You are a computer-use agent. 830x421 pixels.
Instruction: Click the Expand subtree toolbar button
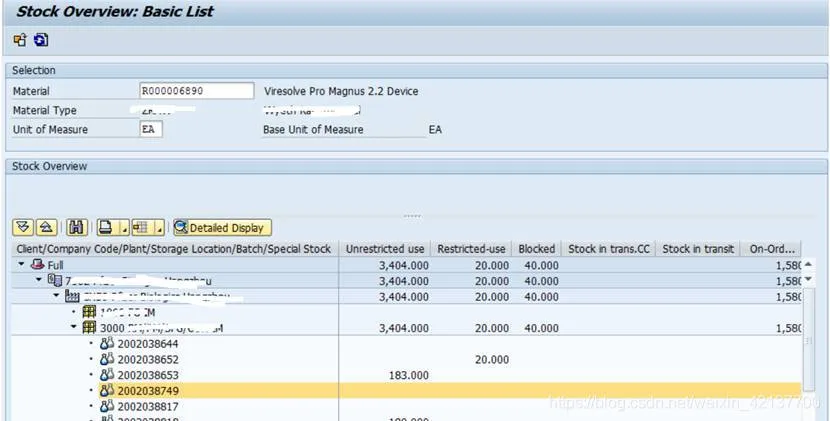point(23,228)
